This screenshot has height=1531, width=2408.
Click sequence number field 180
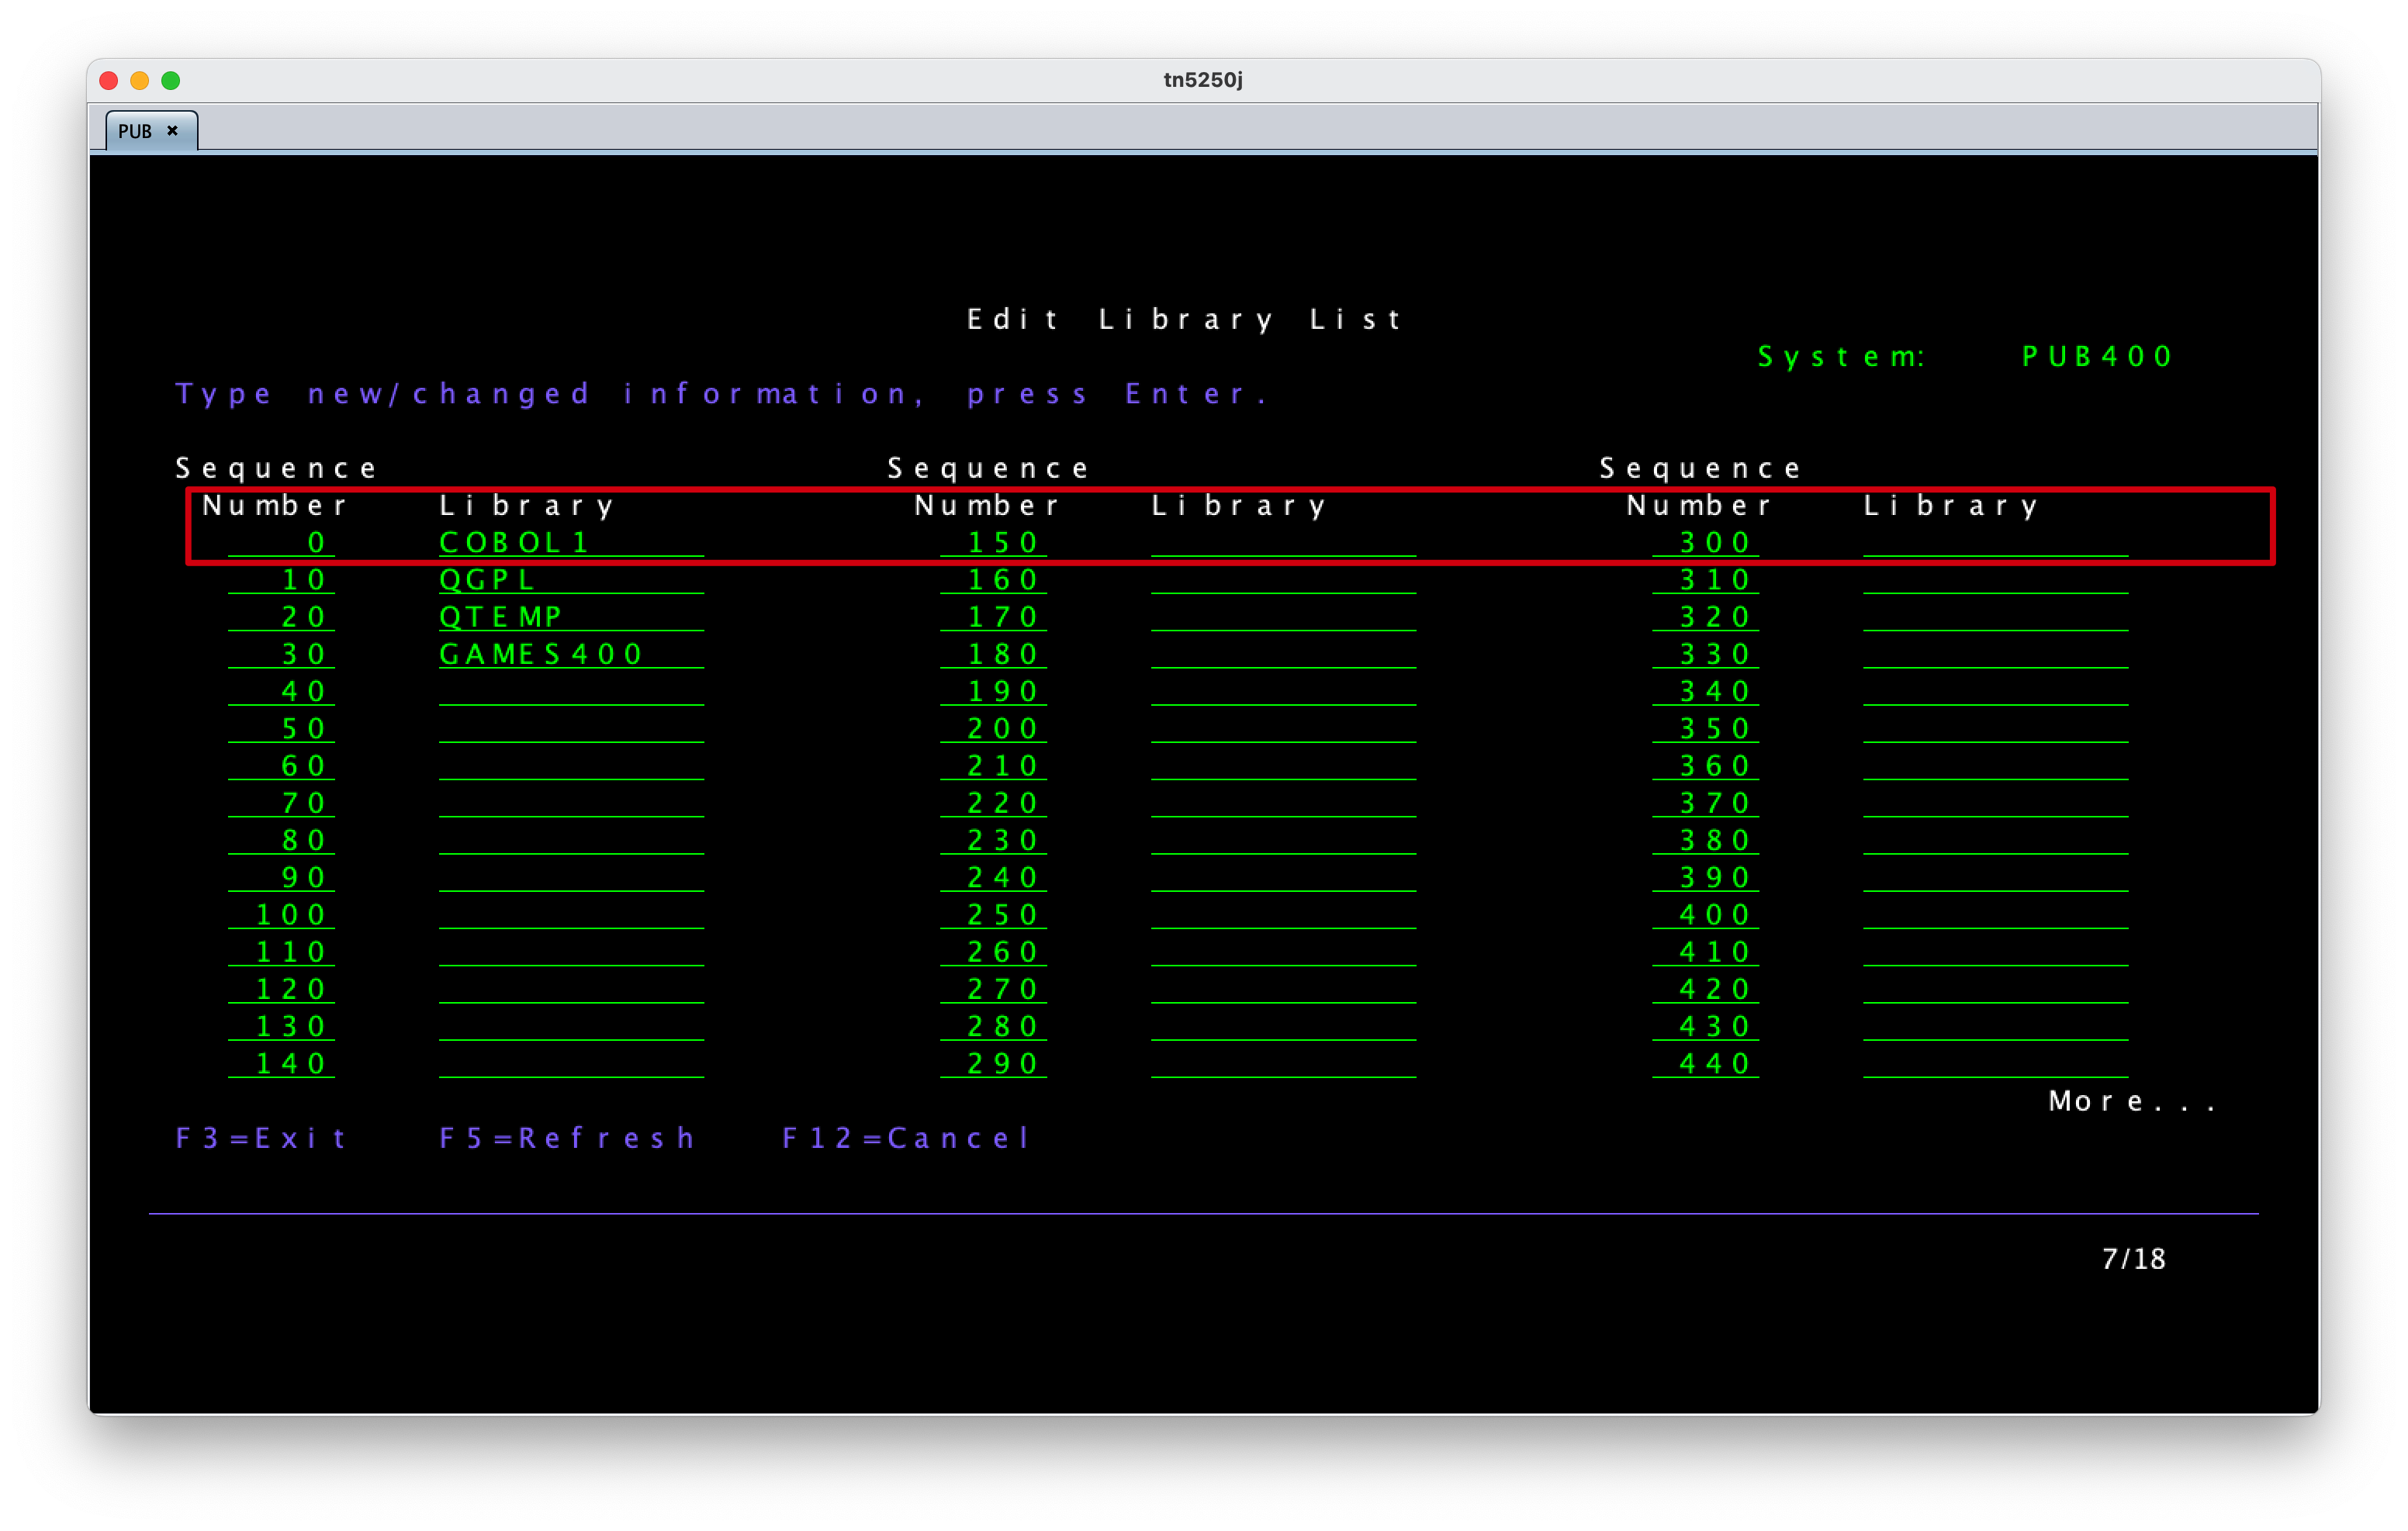[x=993, y=654]
